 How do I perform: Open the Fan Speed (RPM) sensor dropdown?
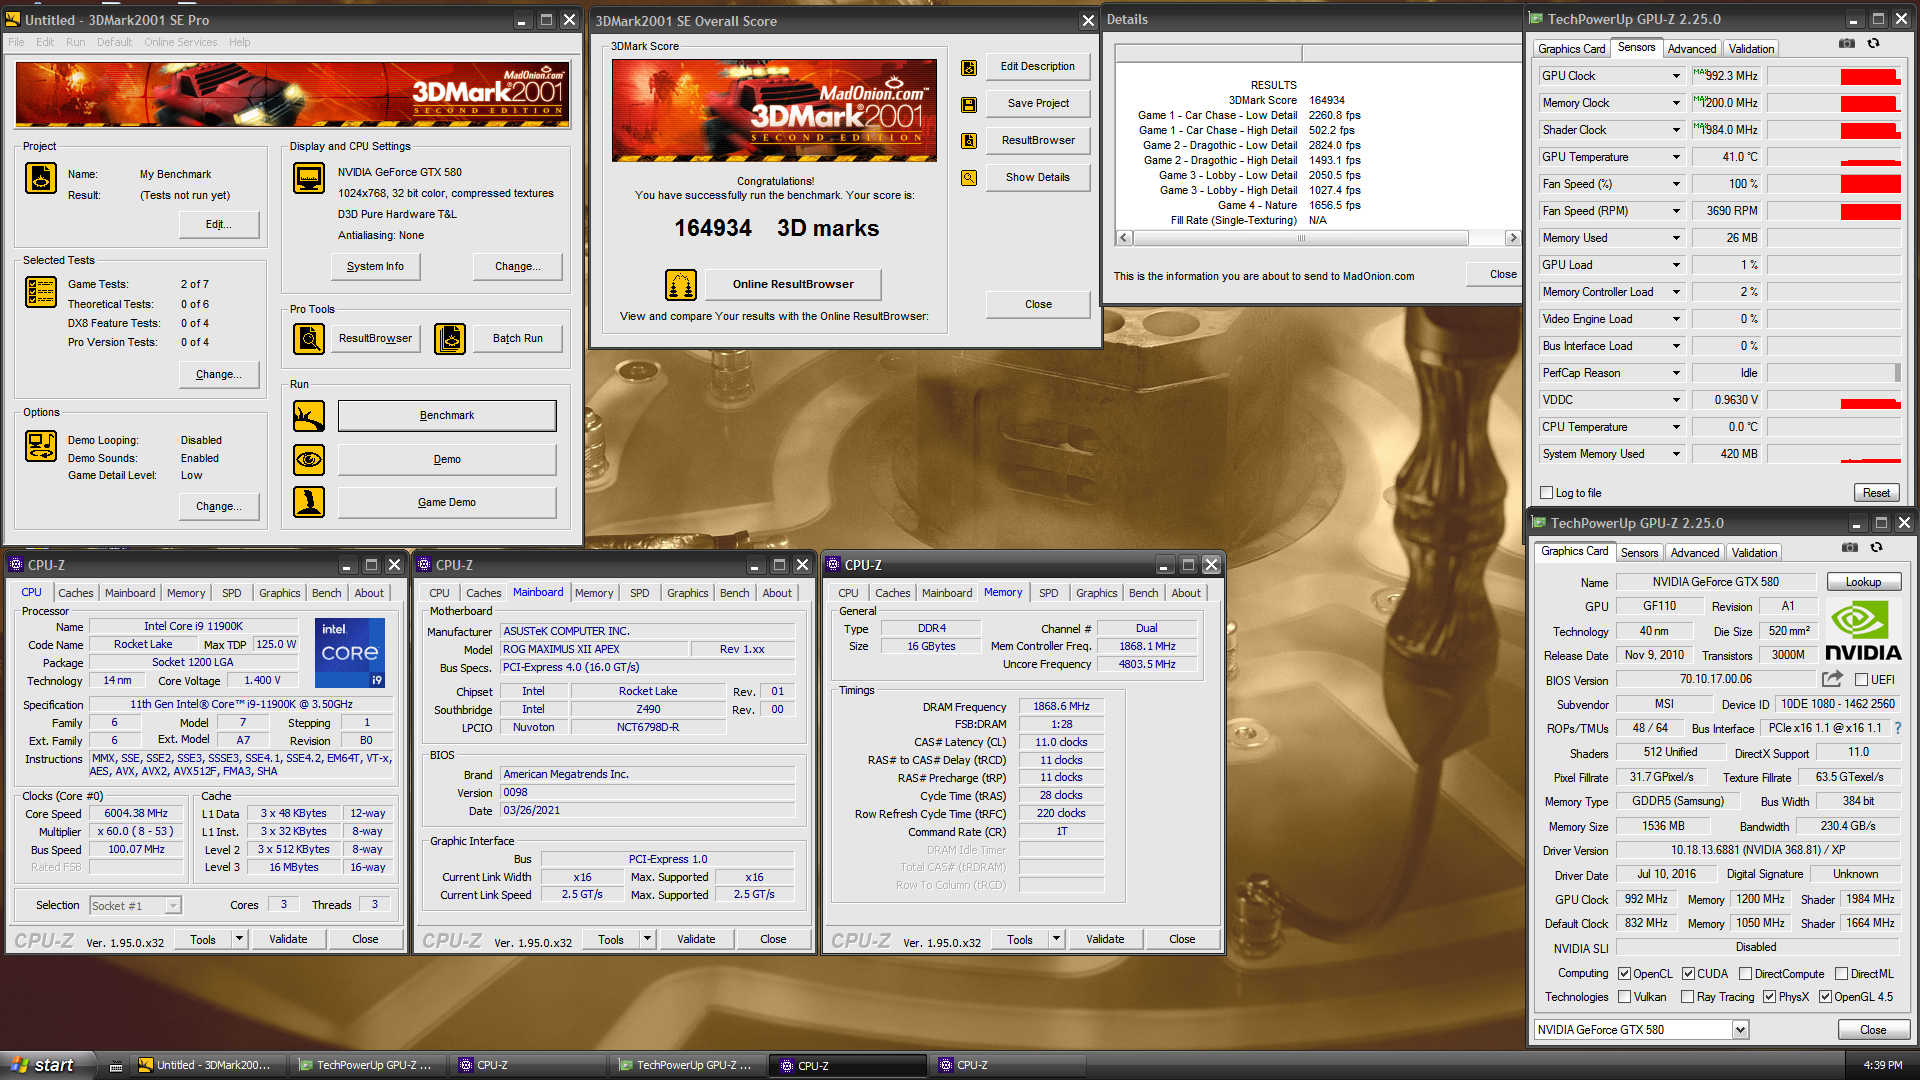[x=1677, y=211]
